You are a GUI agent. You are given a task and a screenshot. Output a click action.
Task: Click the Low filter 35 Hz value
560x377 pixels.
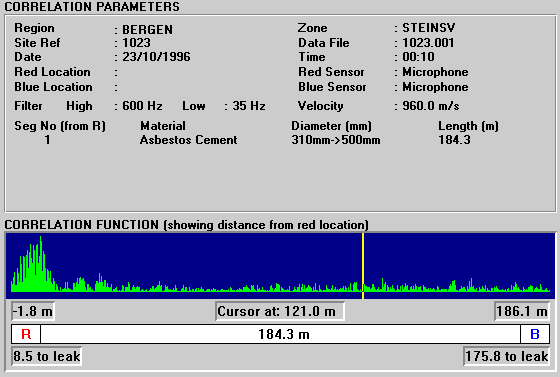[x=249, y=106]
